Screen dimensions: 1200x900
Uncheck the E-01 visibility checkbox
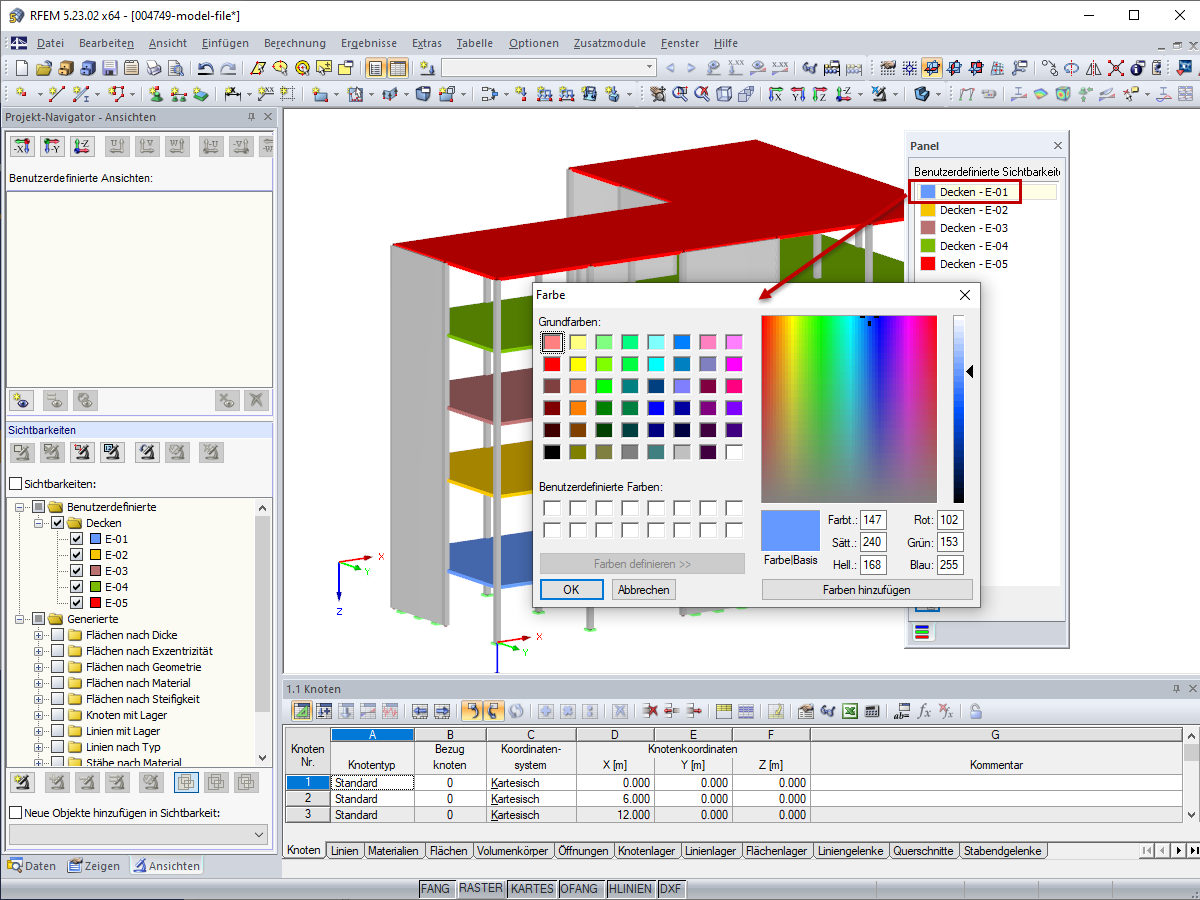pos(76,539)
